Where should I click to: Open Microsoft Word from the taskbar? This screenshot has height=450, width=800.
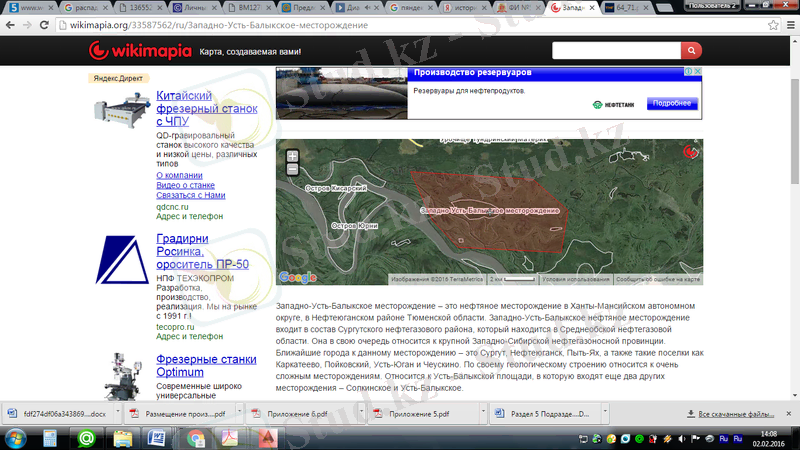click(157, 437)
